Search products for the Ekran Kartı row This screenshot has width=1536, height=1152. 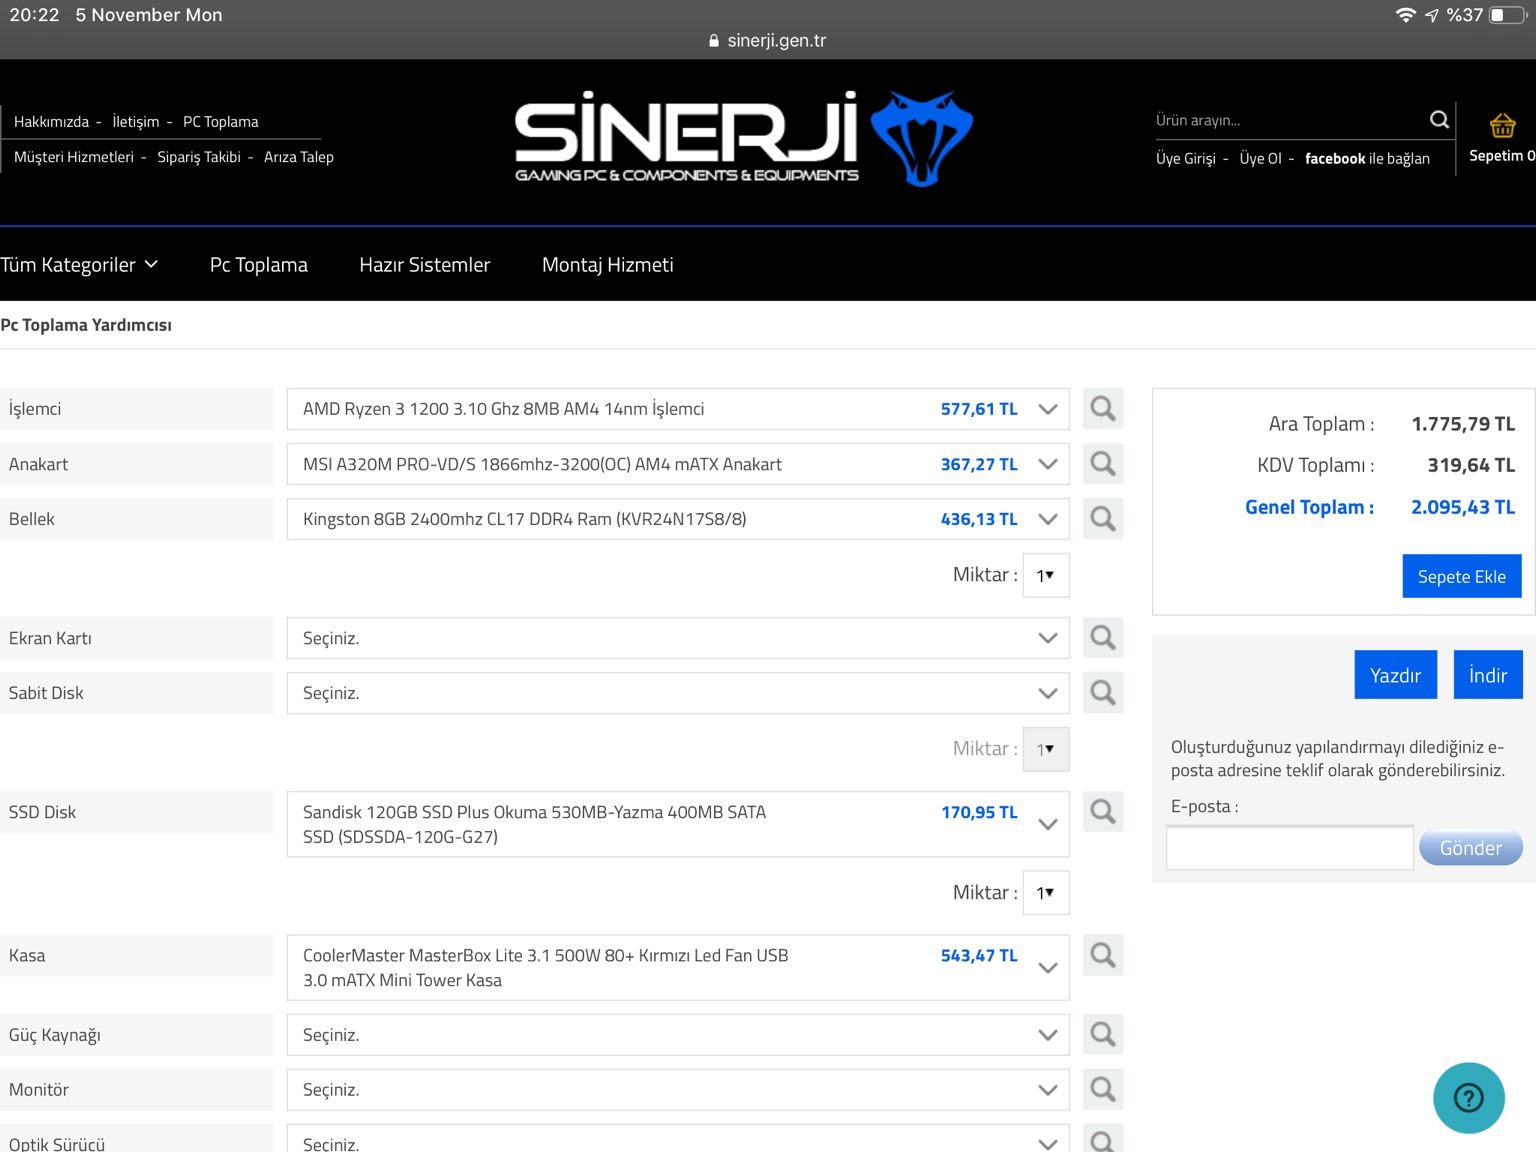point(1103,638)
